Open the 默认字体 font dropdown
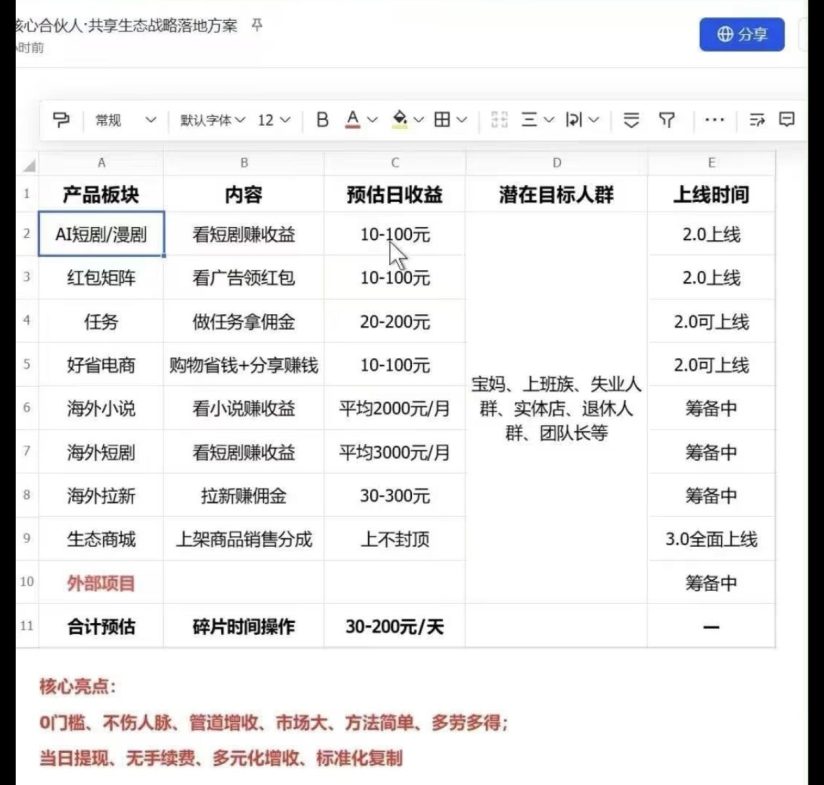Screen dimensions: 824x785 point(212,120)
